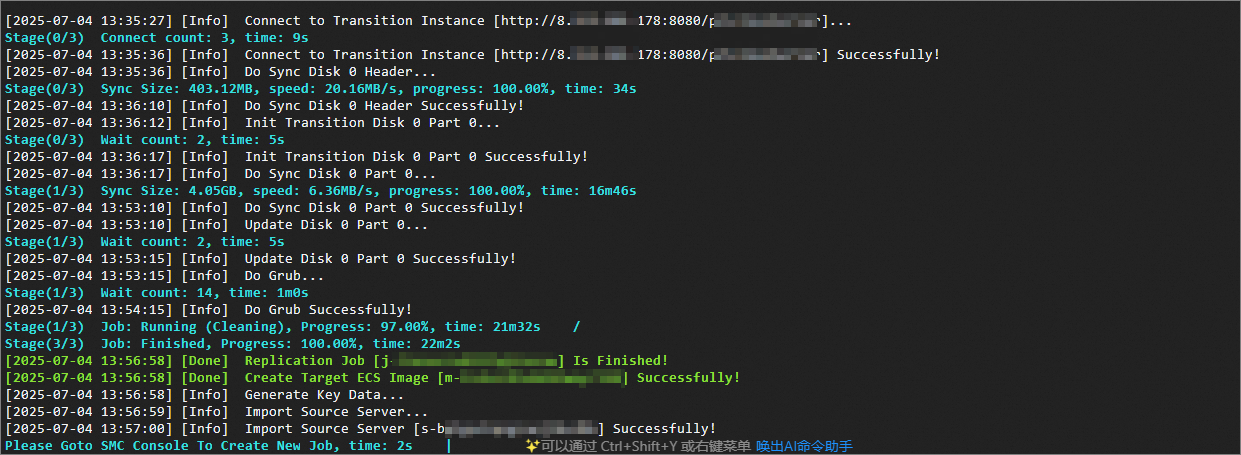Select the 13:36:12 'Init Transition Disk 0 Part 0...' line
The image size is (1241, 455).
pyautogui.click(x=253, y=122)
